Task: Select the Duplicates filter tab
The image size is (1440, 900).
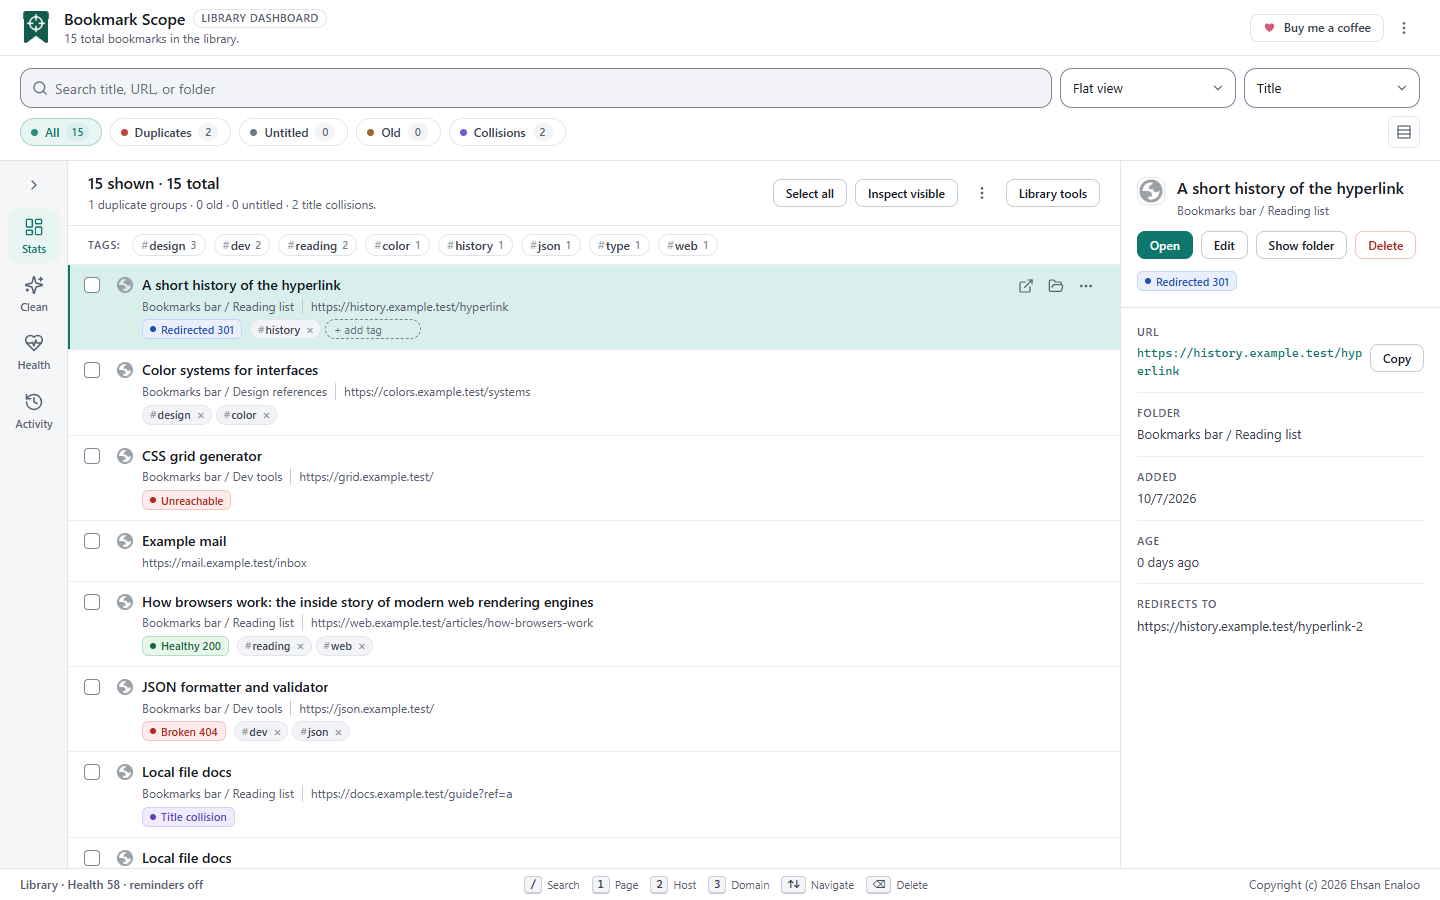Action: tap(170, 132)
